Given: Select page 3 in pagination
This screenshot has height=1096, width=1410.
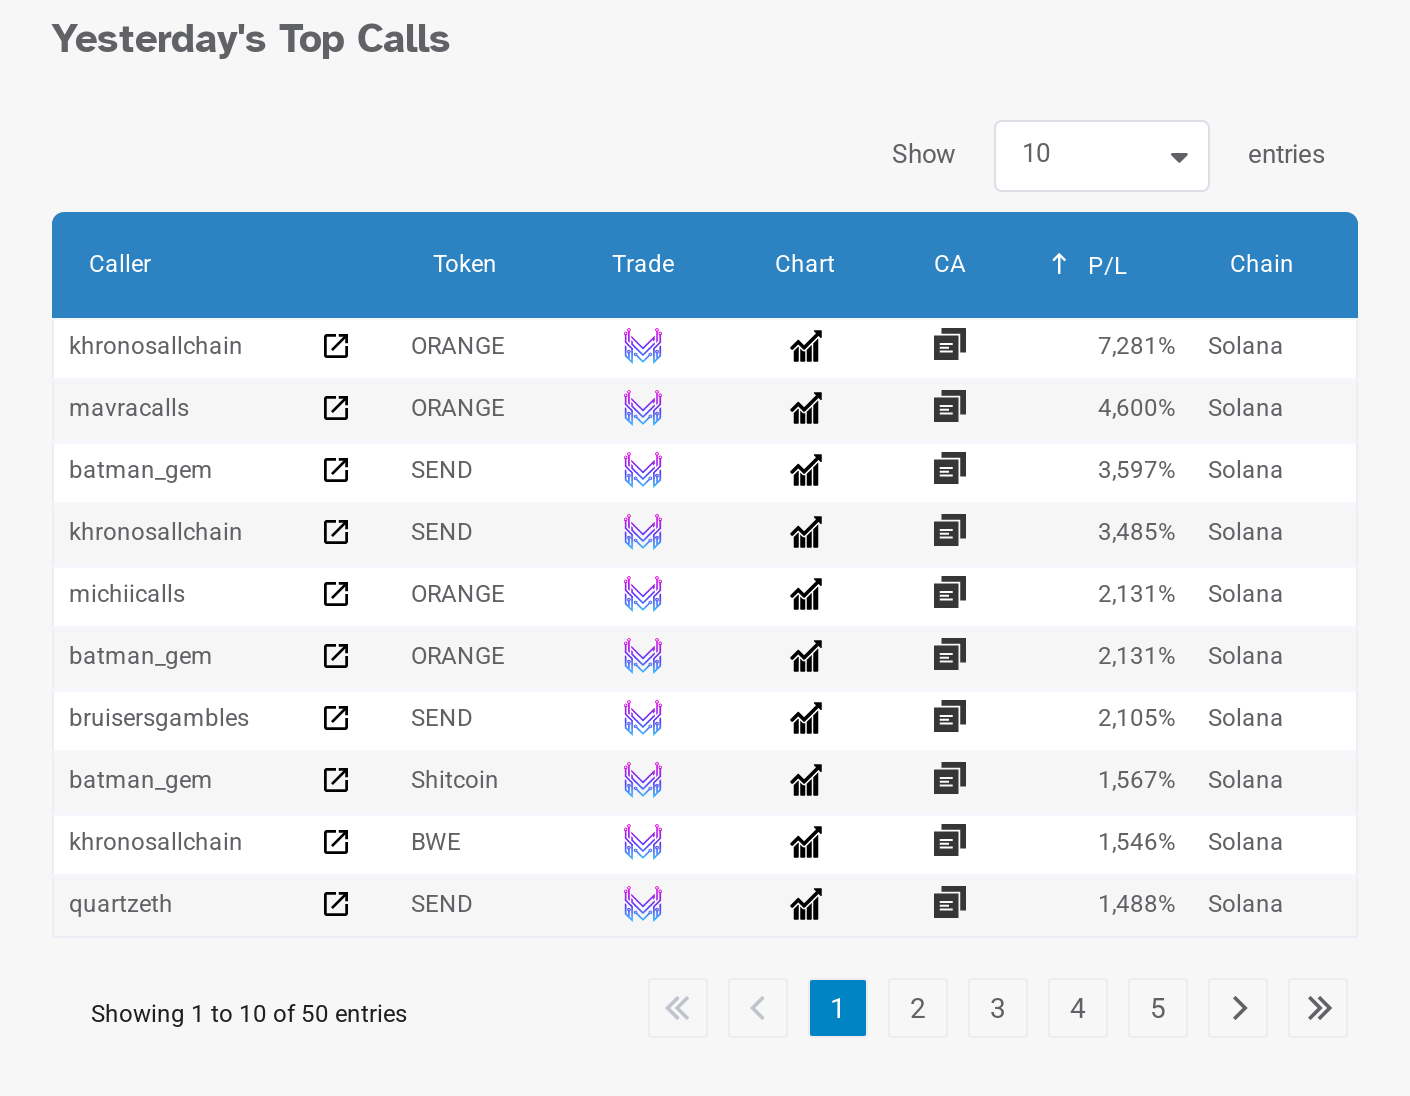Looking at the screenshot, I should tap(997, 1008).
